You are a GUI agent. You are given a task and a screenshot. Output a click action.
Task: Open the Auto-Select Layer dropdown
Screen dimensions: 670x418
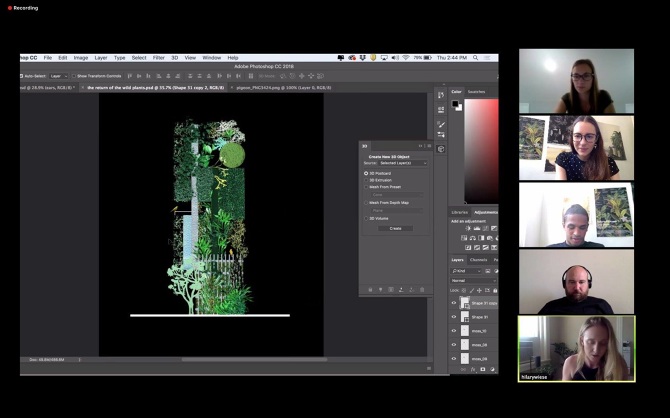[x=59, y=76]
